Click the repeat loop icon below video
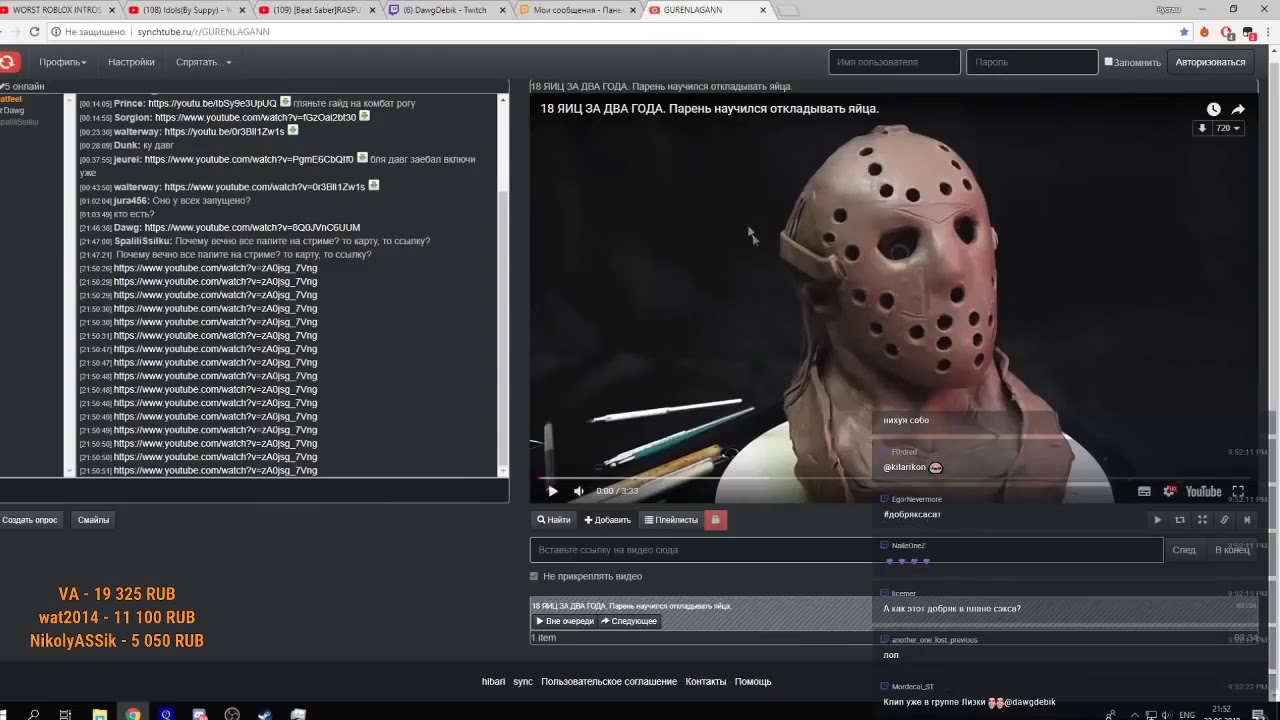The image size is (1280, 720). tap(1180, 520)
